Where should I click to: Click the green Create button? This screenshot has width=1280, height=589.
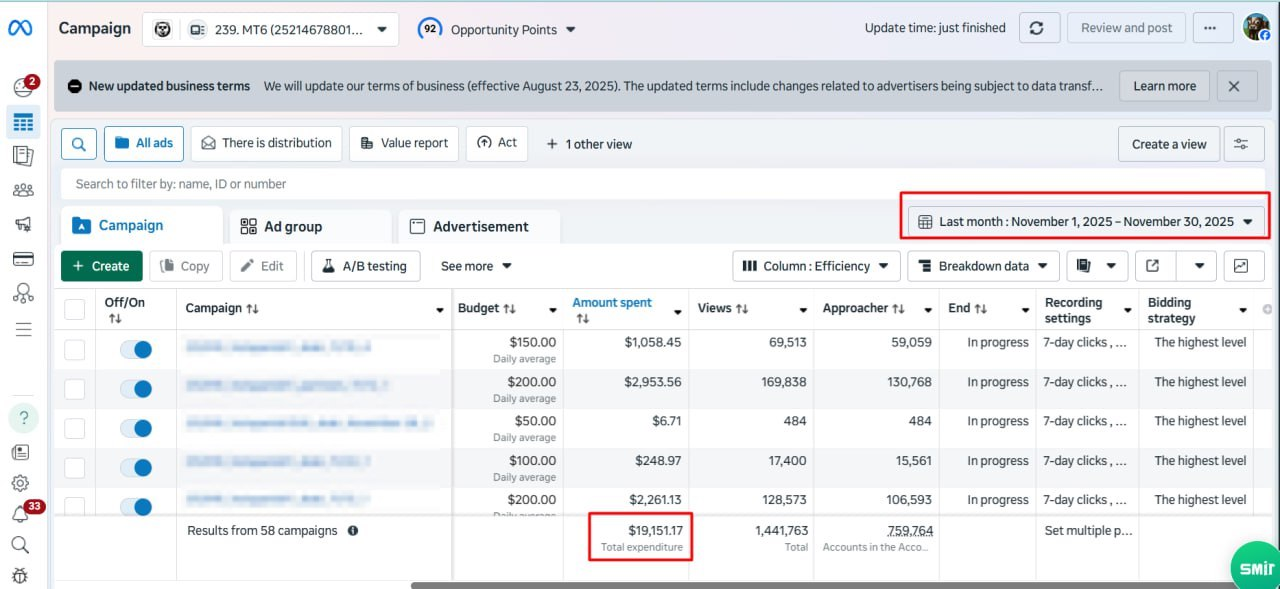pos(101,266)
